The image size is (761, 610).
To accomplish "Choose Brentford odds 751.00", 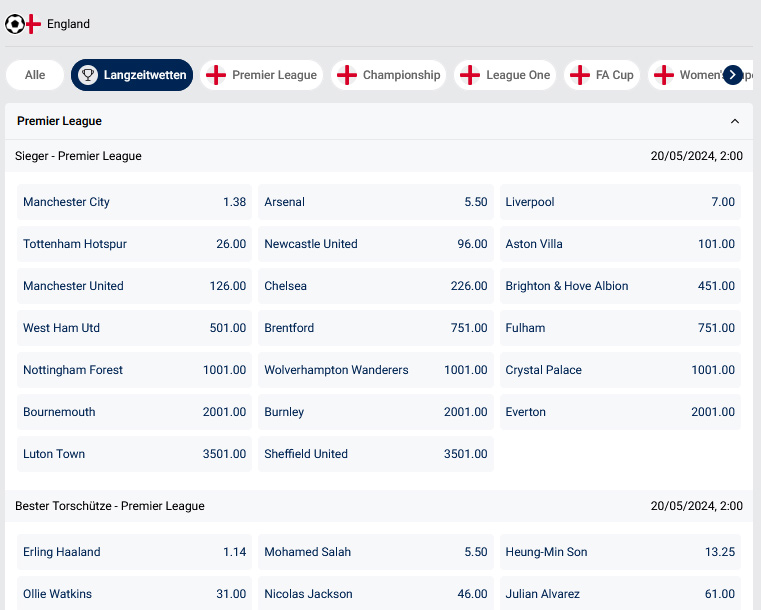I will (x=376, y=328).
